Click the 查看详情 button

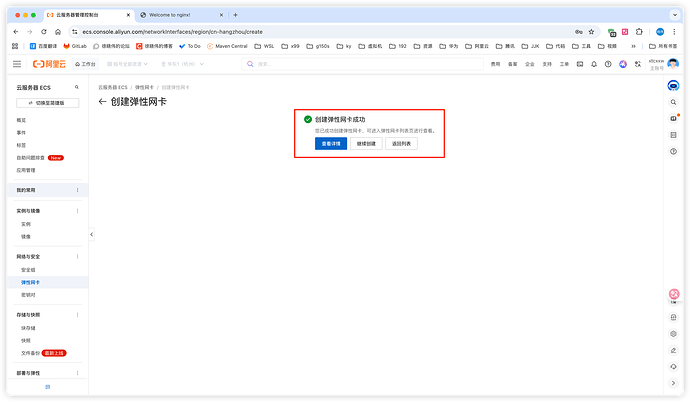coord(330,143)
